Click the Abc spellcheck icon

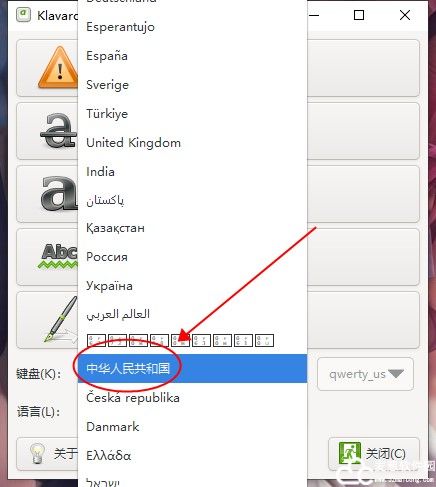(x=58, y=256)
